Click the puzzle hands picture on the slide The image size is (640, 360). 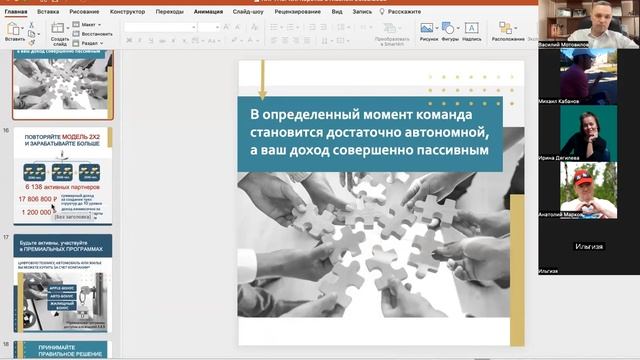[x=373, y=245]
